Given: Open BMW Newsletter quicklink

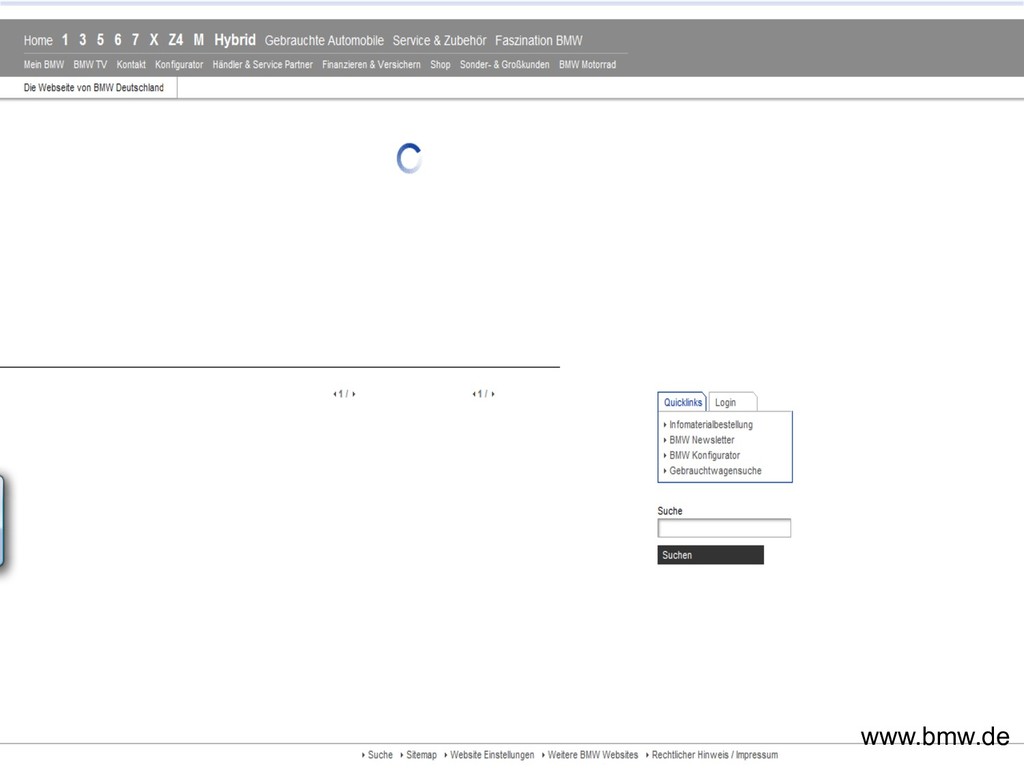Looking at the screenshot, I should (701, 440).
